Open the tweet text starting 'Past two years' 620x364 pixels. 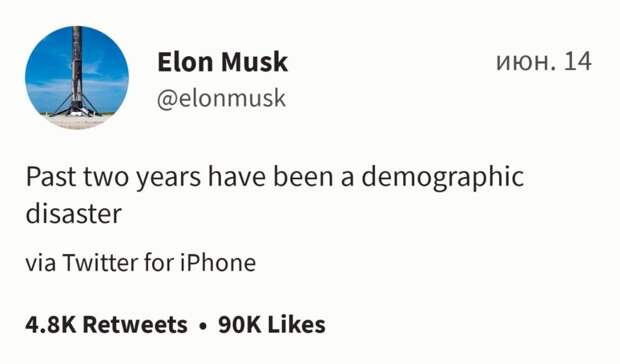(275, 195)
